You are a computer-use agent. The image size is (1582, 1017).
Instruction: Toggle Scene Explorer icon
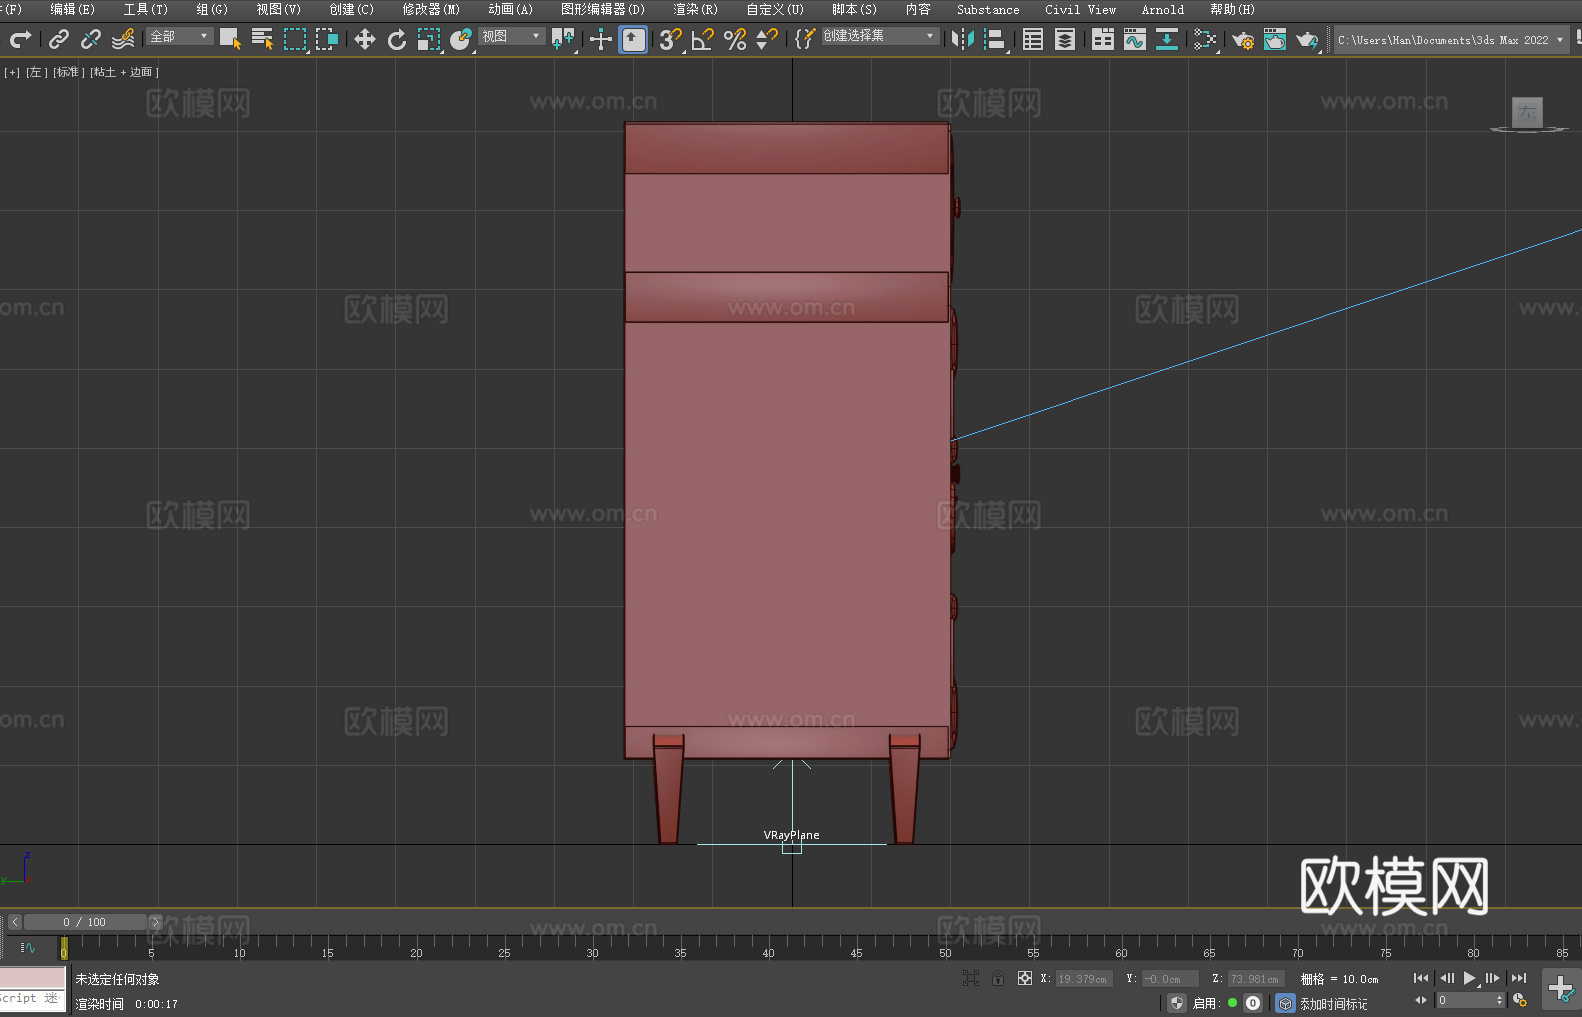tap(1033, 39)
